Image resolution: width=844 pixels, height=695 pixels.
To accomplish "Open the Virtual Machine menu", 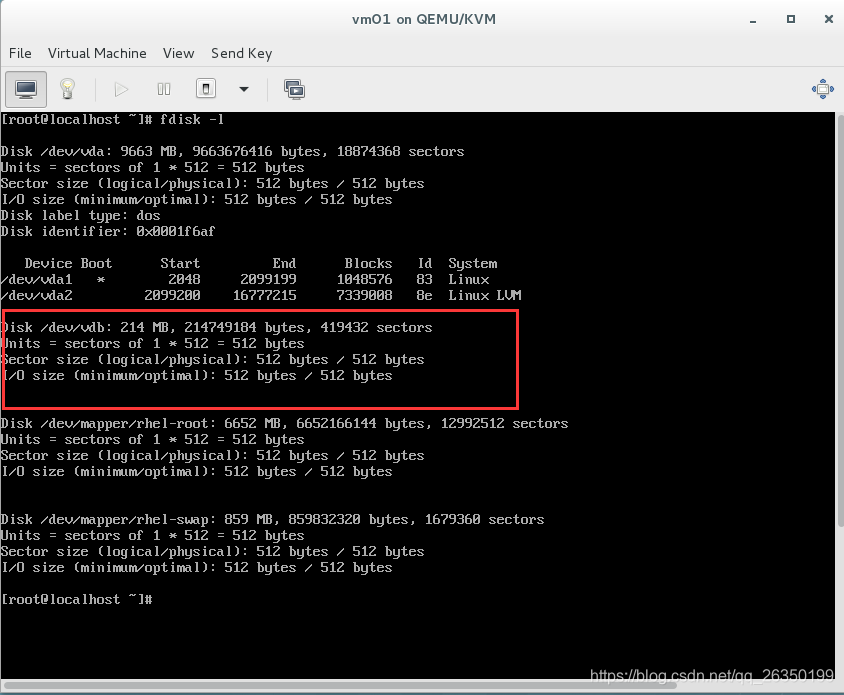I will (97, 53).
